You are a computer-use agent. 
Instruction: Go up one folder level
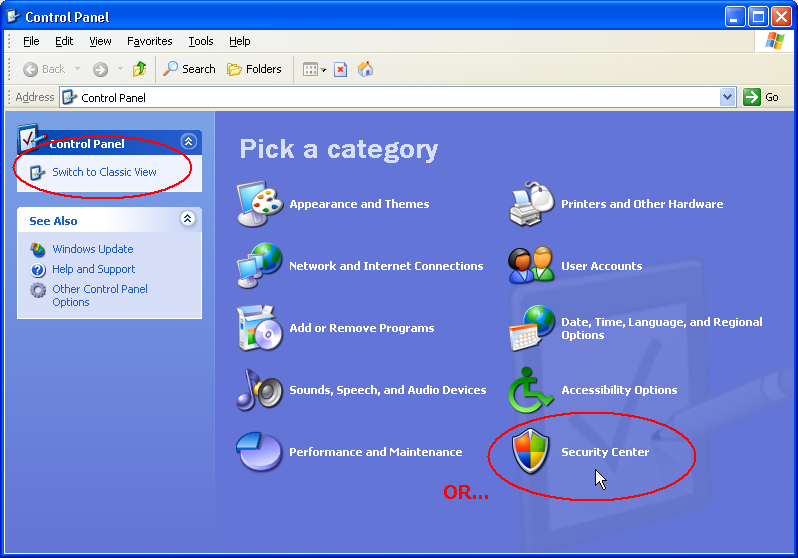pyautogui.click(x=139, y=69)
